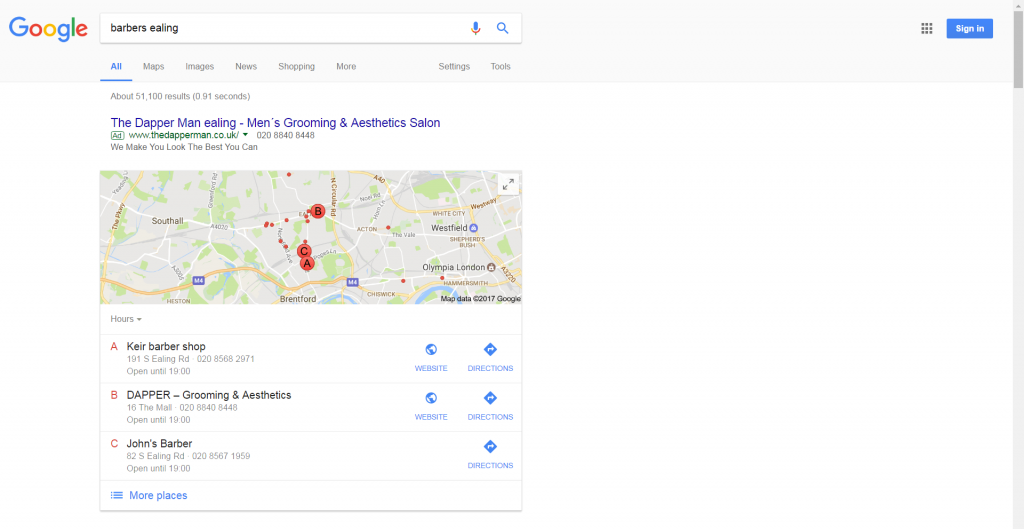The height and width of the screenshot is (529, 1024).
Task: Open the Hours filter dropdown
Action: point(126,319)
